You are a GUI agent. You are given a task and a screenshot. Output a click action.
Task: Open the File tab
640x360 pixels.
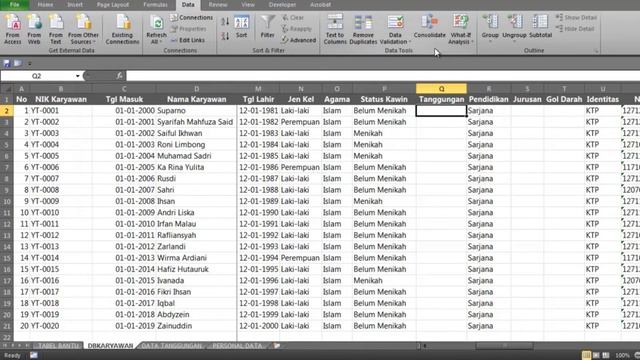pyautogui.click(x=14, y=5)
